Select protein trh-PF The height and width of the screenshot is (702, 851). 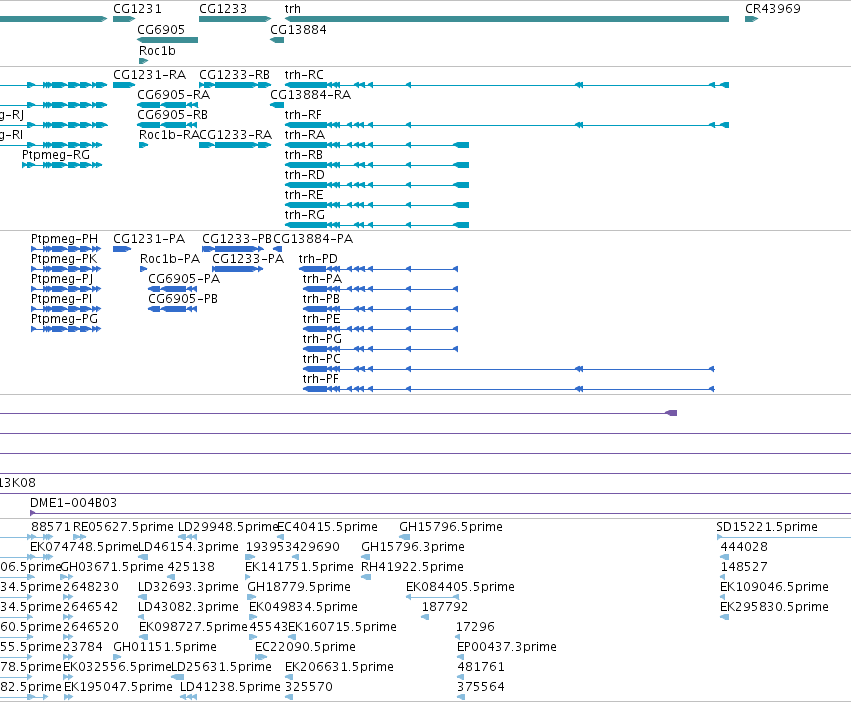509,389
